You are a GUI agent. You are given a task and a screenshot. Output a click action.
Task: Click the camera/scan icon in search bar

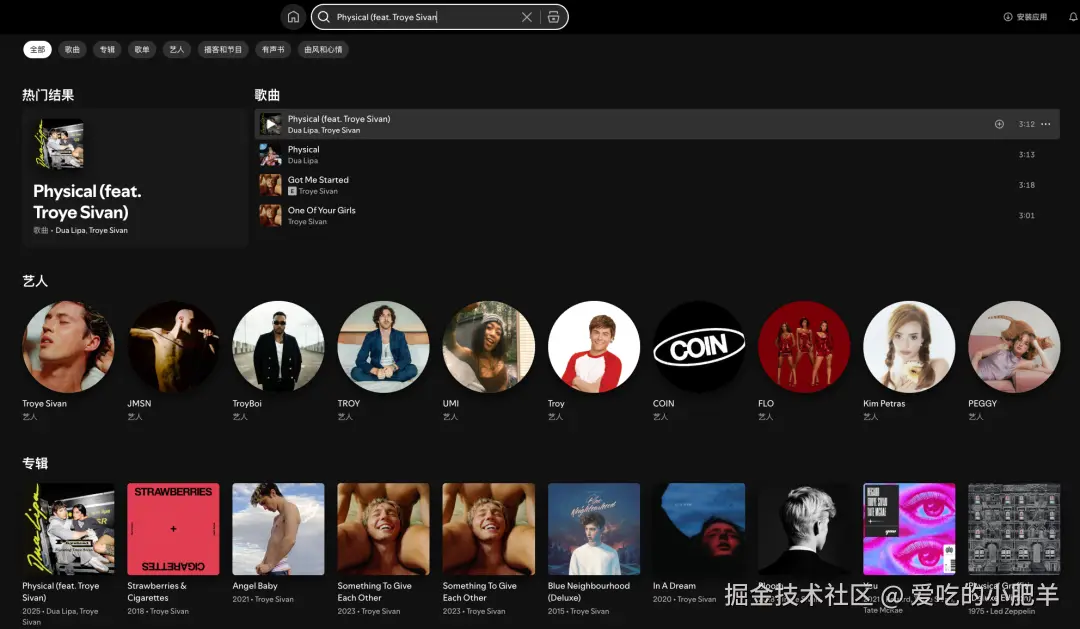click(x=553, y=16)
